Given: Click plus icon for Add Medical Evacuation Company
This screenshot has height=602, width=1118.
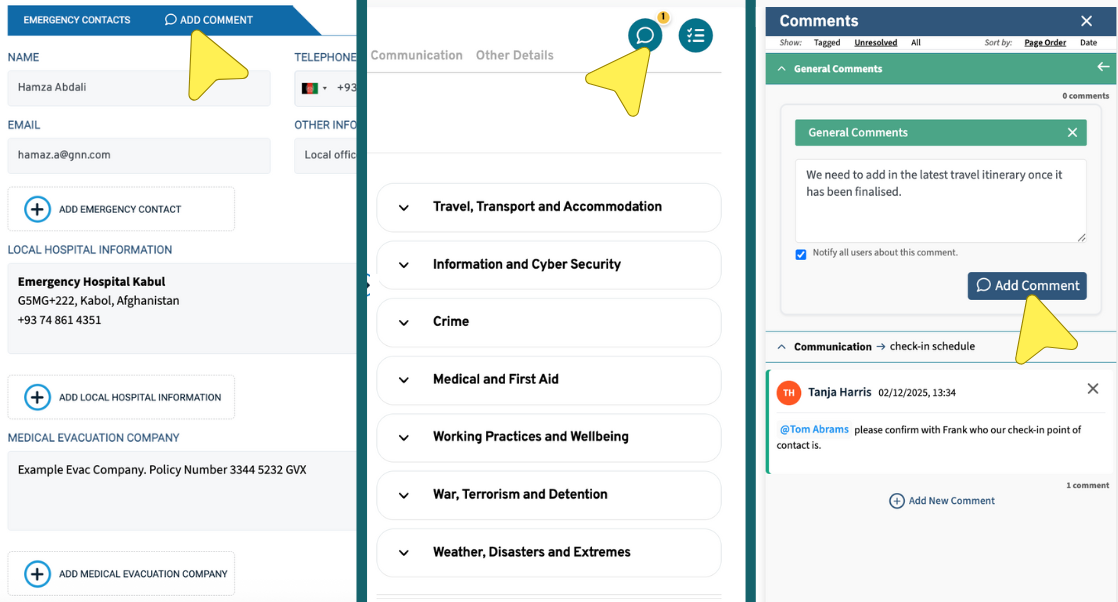Looking at the screenshot, I should (37, 574).
